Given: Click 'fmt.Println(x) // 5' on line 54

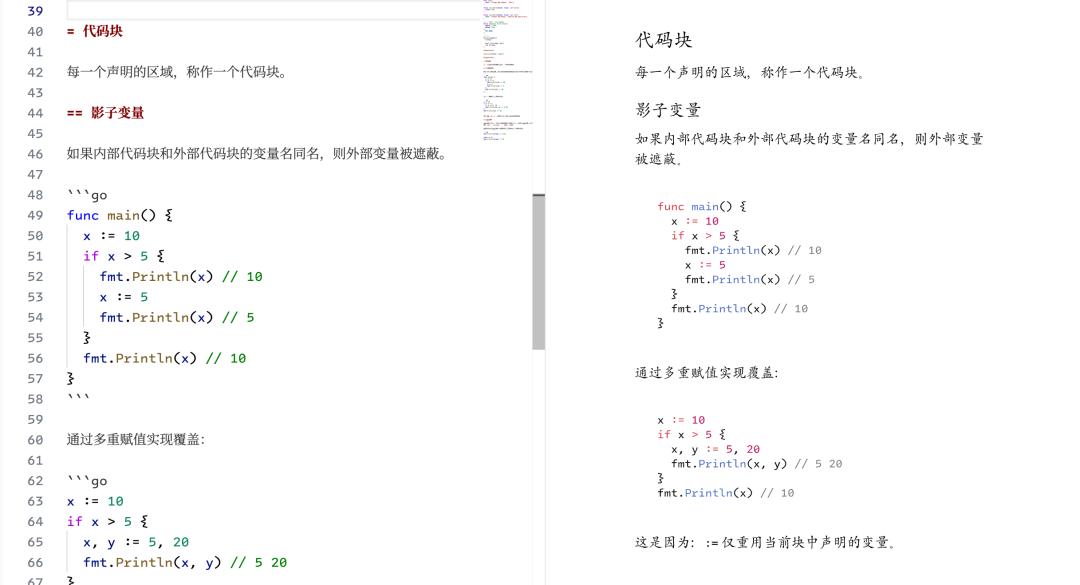Looking at the screenshot, I should 176,318.
